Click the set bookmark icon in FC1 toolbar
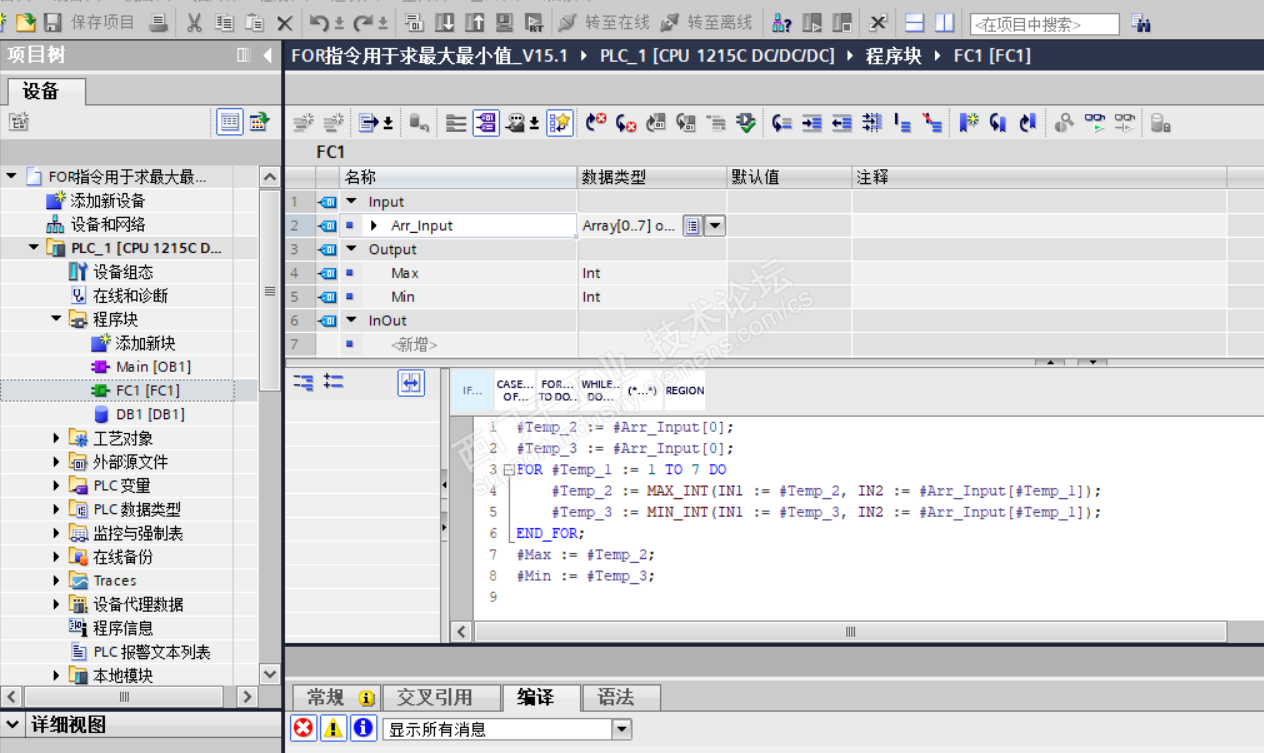 pos(968,123)
